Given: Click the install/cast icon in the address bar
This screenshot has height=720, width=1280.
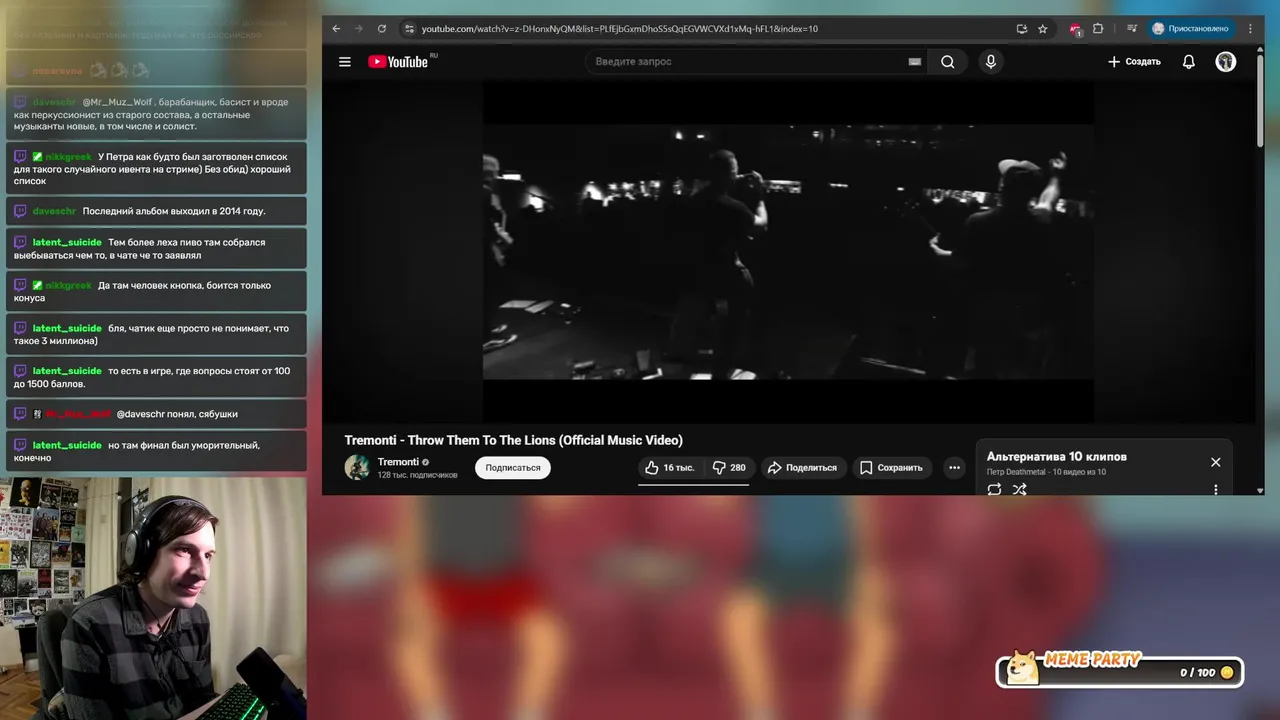Looking at the screenshot, I should (x=1021, y=29).
